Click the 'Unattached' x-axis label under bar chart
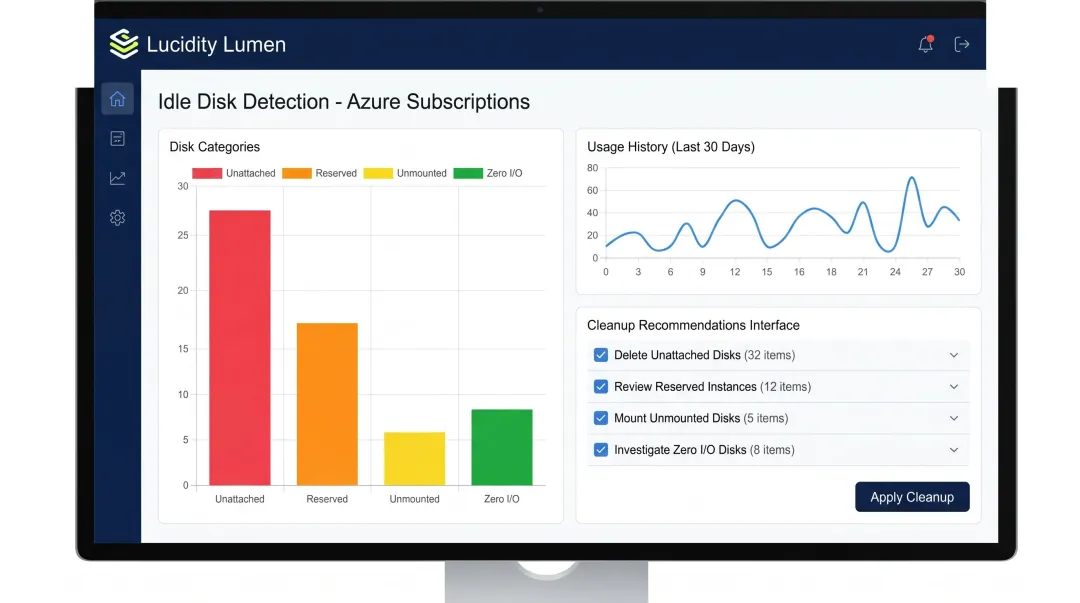The height and width of the screenshot is (603, 1080). [x=240, y=499]
